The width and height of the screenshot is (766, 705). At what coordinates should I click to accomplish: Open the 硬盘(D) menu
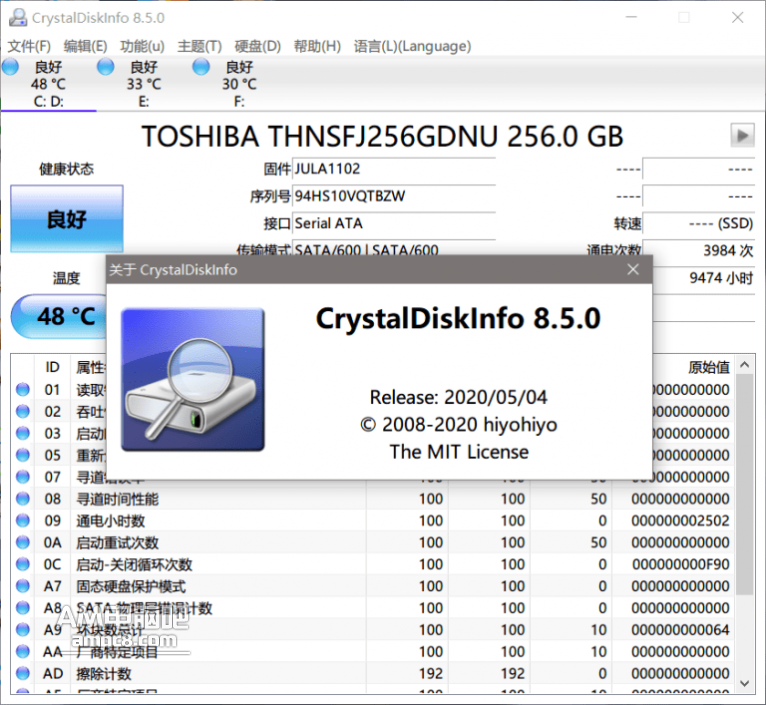pos(257,46)
